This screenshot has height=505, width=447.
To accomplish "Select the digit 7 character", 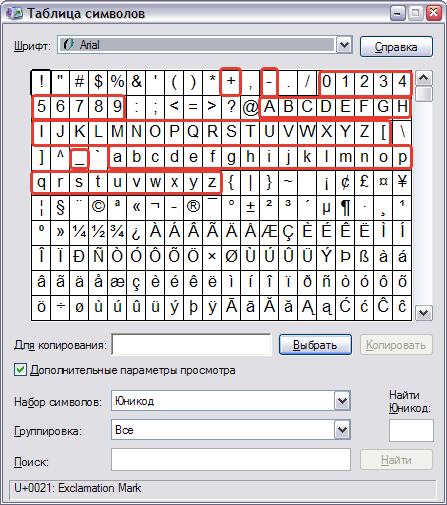I will click(79, 107).
